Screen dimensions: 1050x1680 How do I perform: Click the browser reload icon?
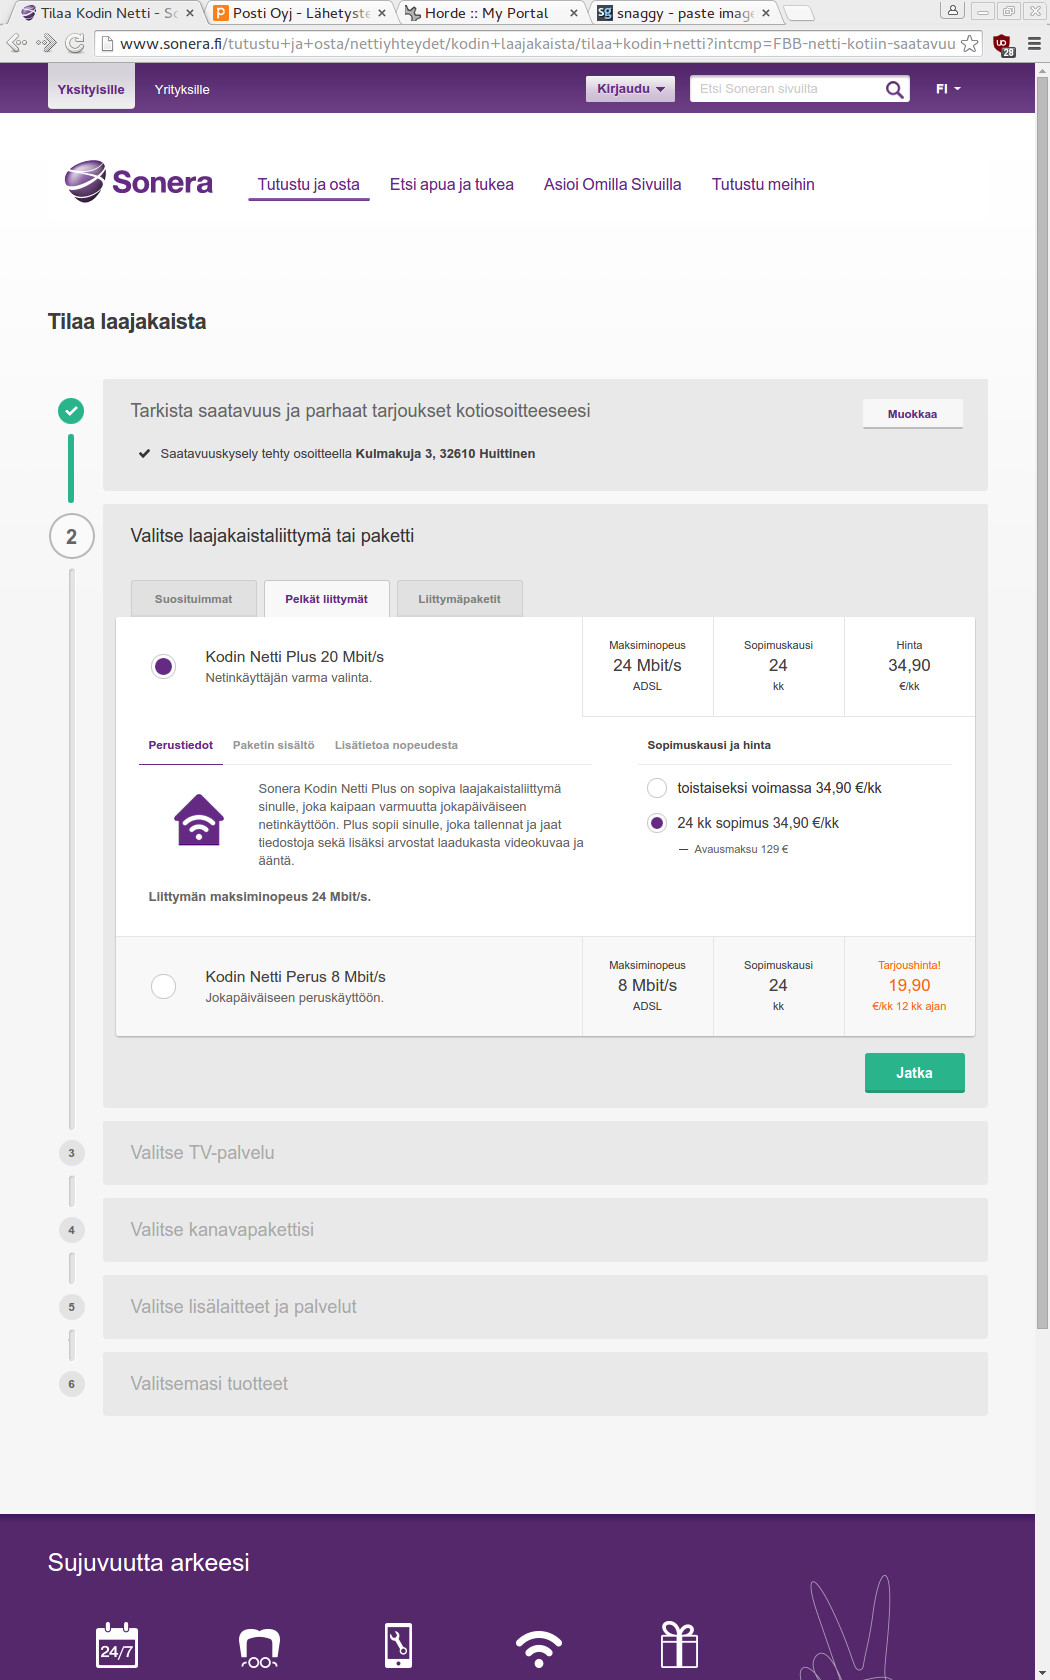[75, 43]
